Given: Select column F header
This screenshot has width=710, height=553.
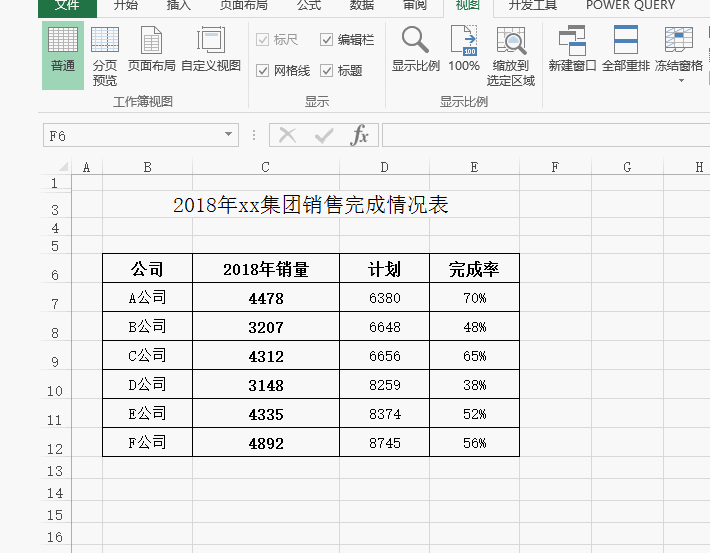Looking at the screenshot, I should (x=555, y=167).
